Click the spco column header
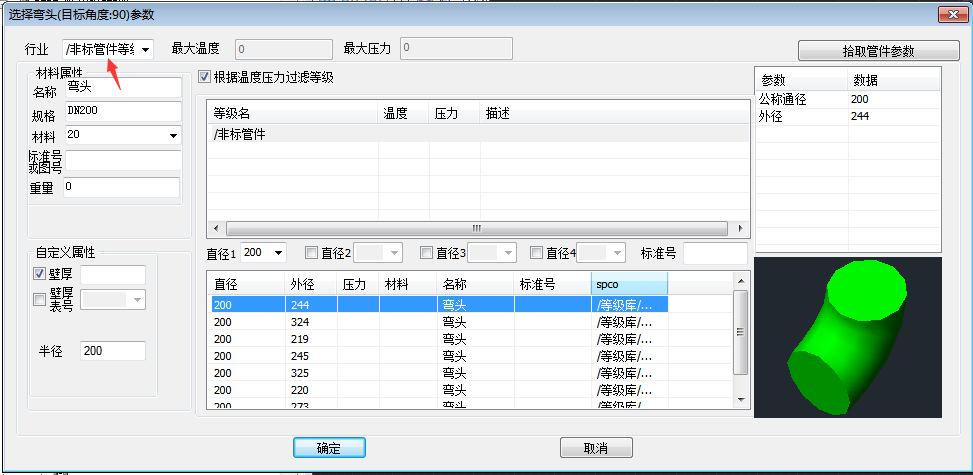 tap(628, 285)
